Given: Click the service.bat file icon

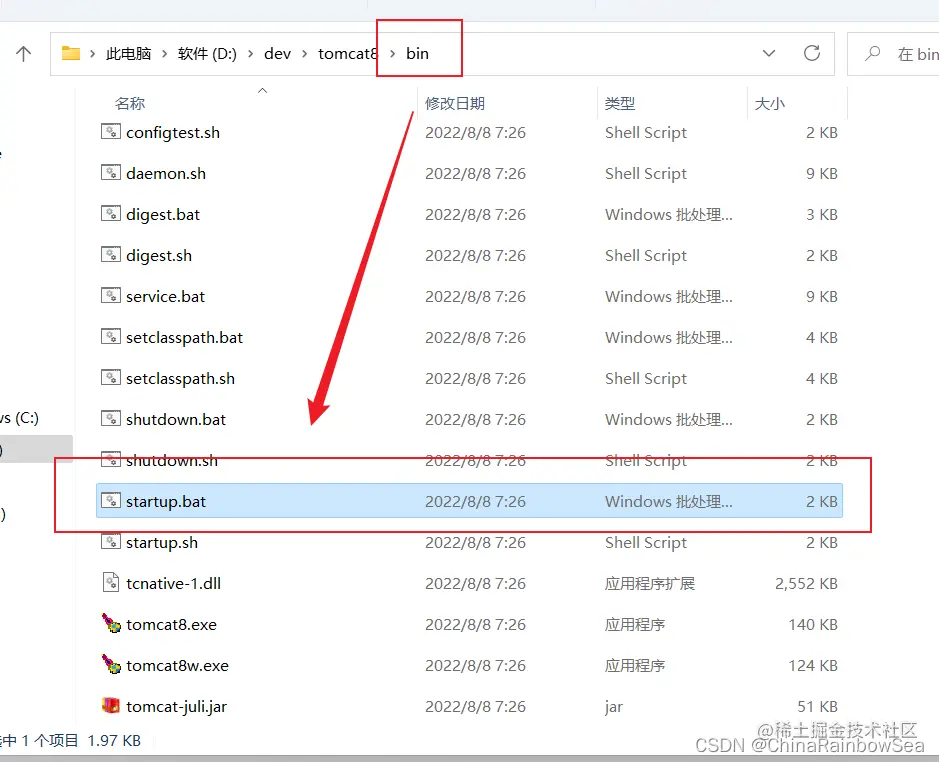Looking at the screenshot, I should 110,296.
